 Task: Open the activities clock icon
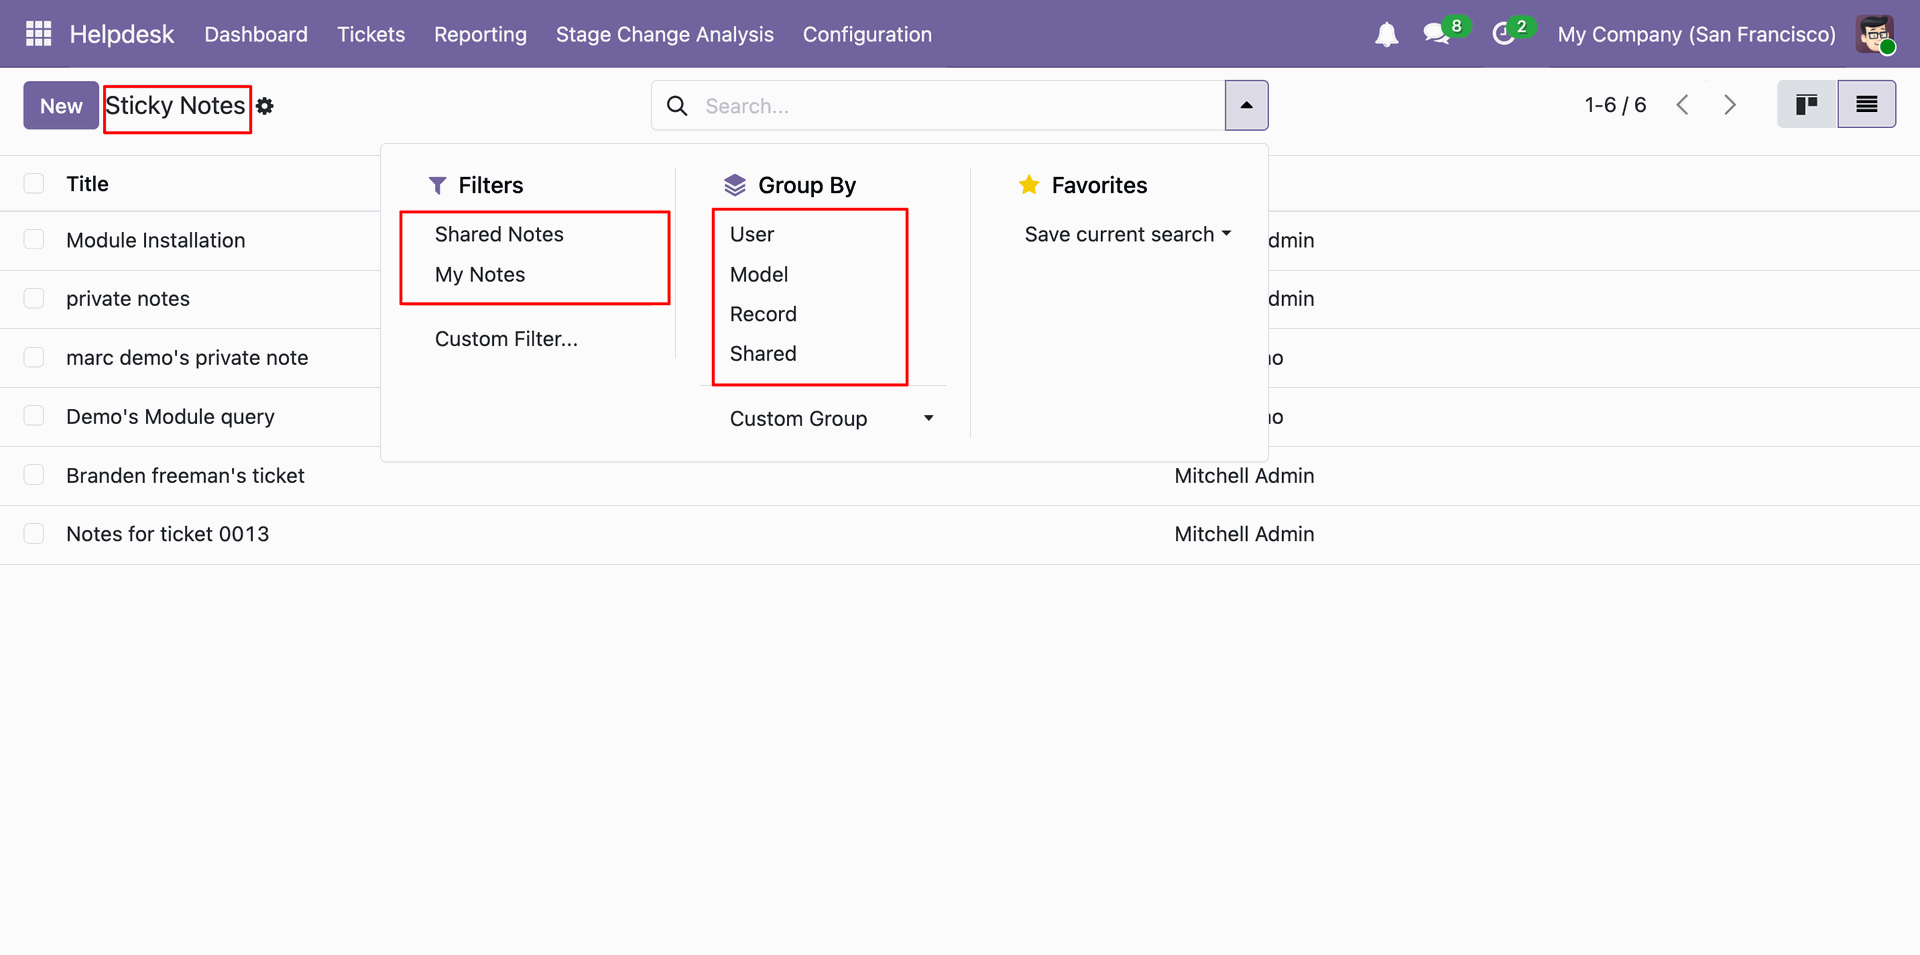[1503, 35]
